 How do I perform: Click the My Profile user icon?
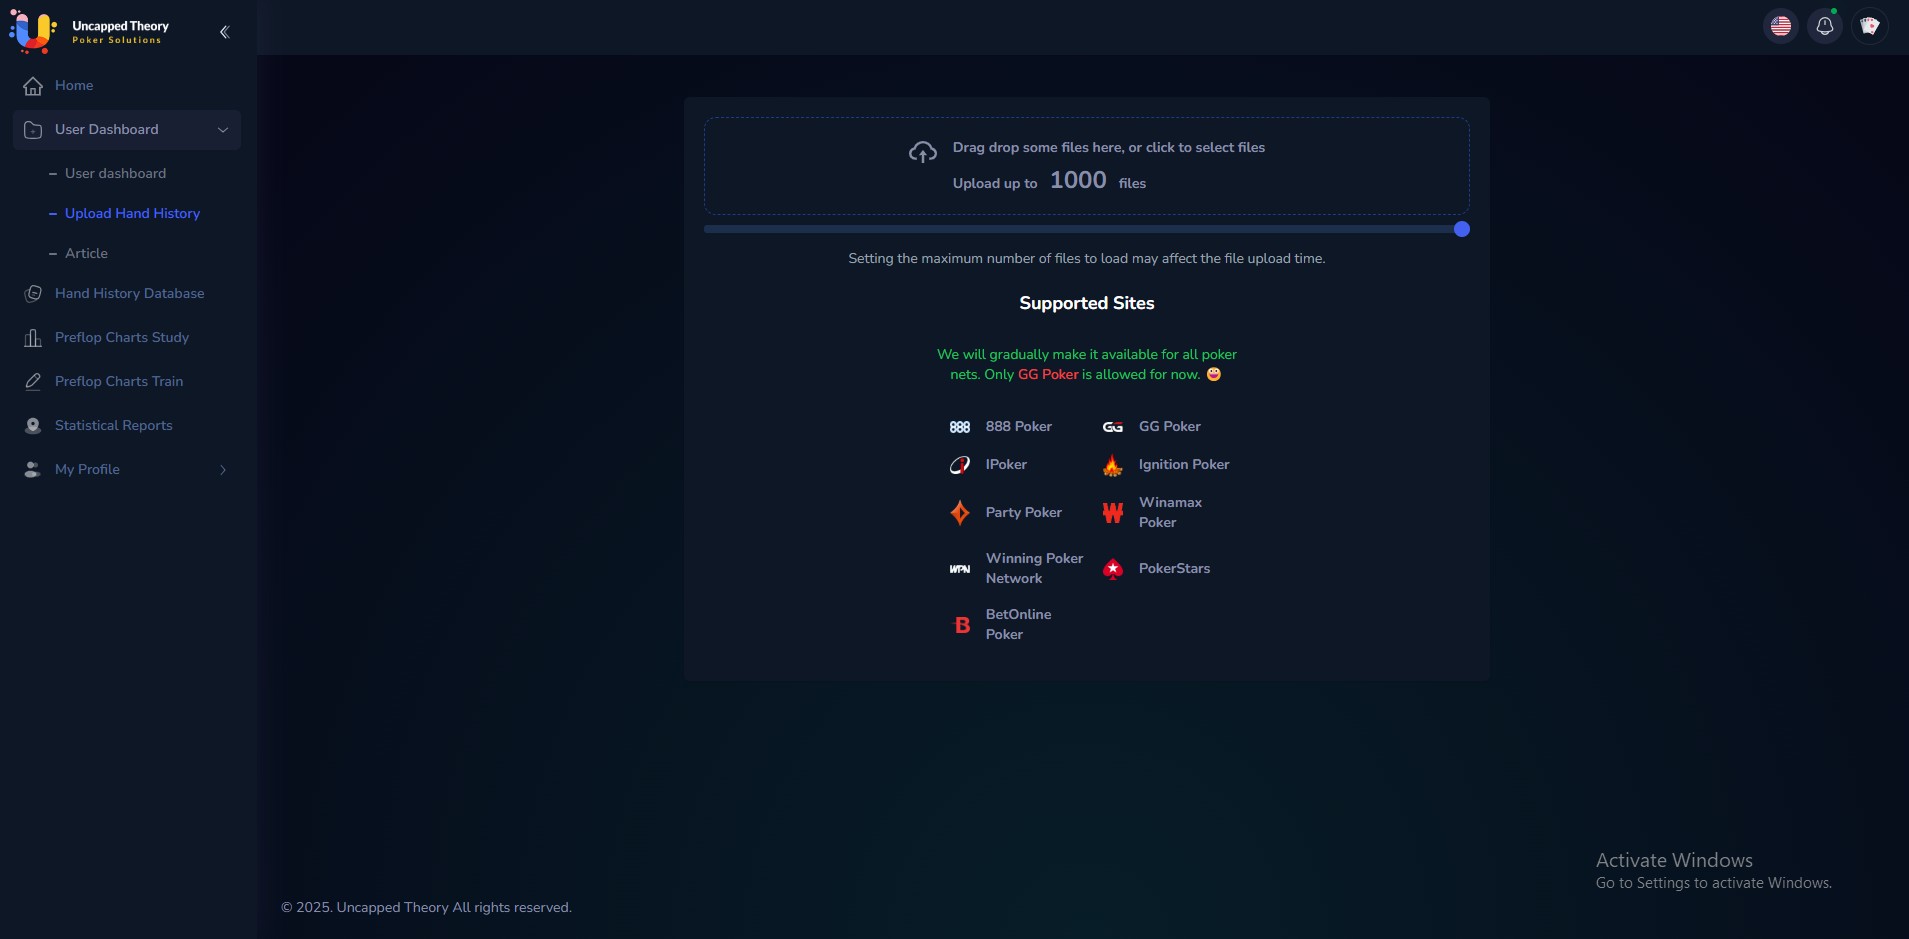(33, 470)
